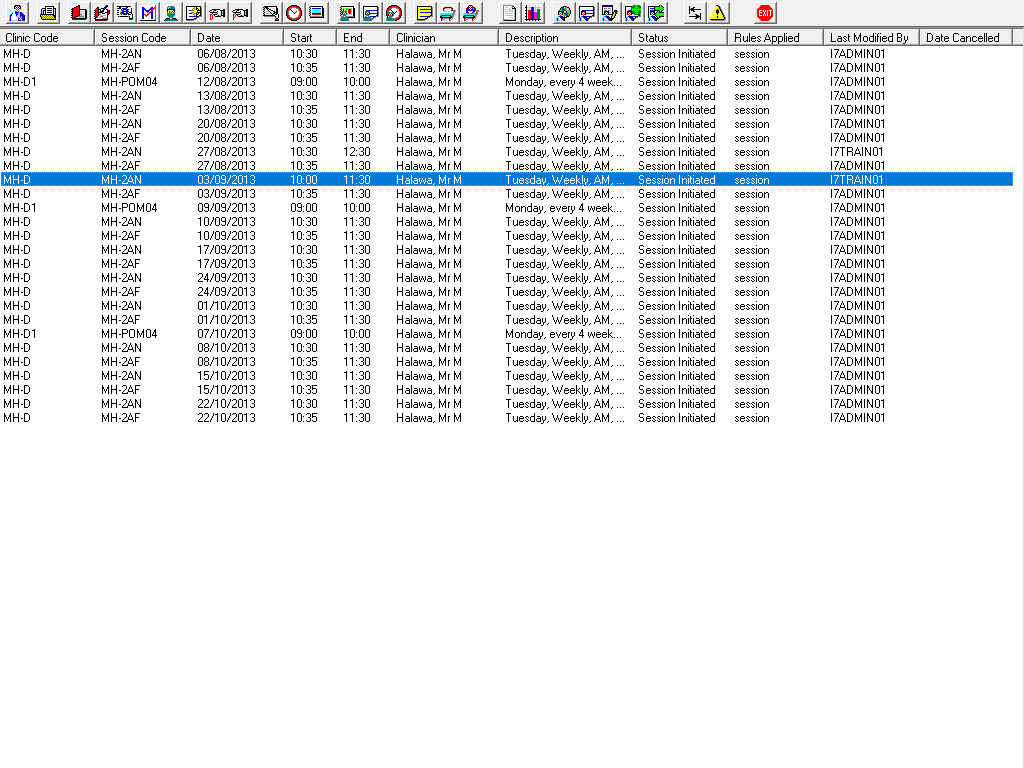The height and width of the screenshot is (768, 1024).
Task: Click the blue M letter toolbar icon
Action: 148,12
